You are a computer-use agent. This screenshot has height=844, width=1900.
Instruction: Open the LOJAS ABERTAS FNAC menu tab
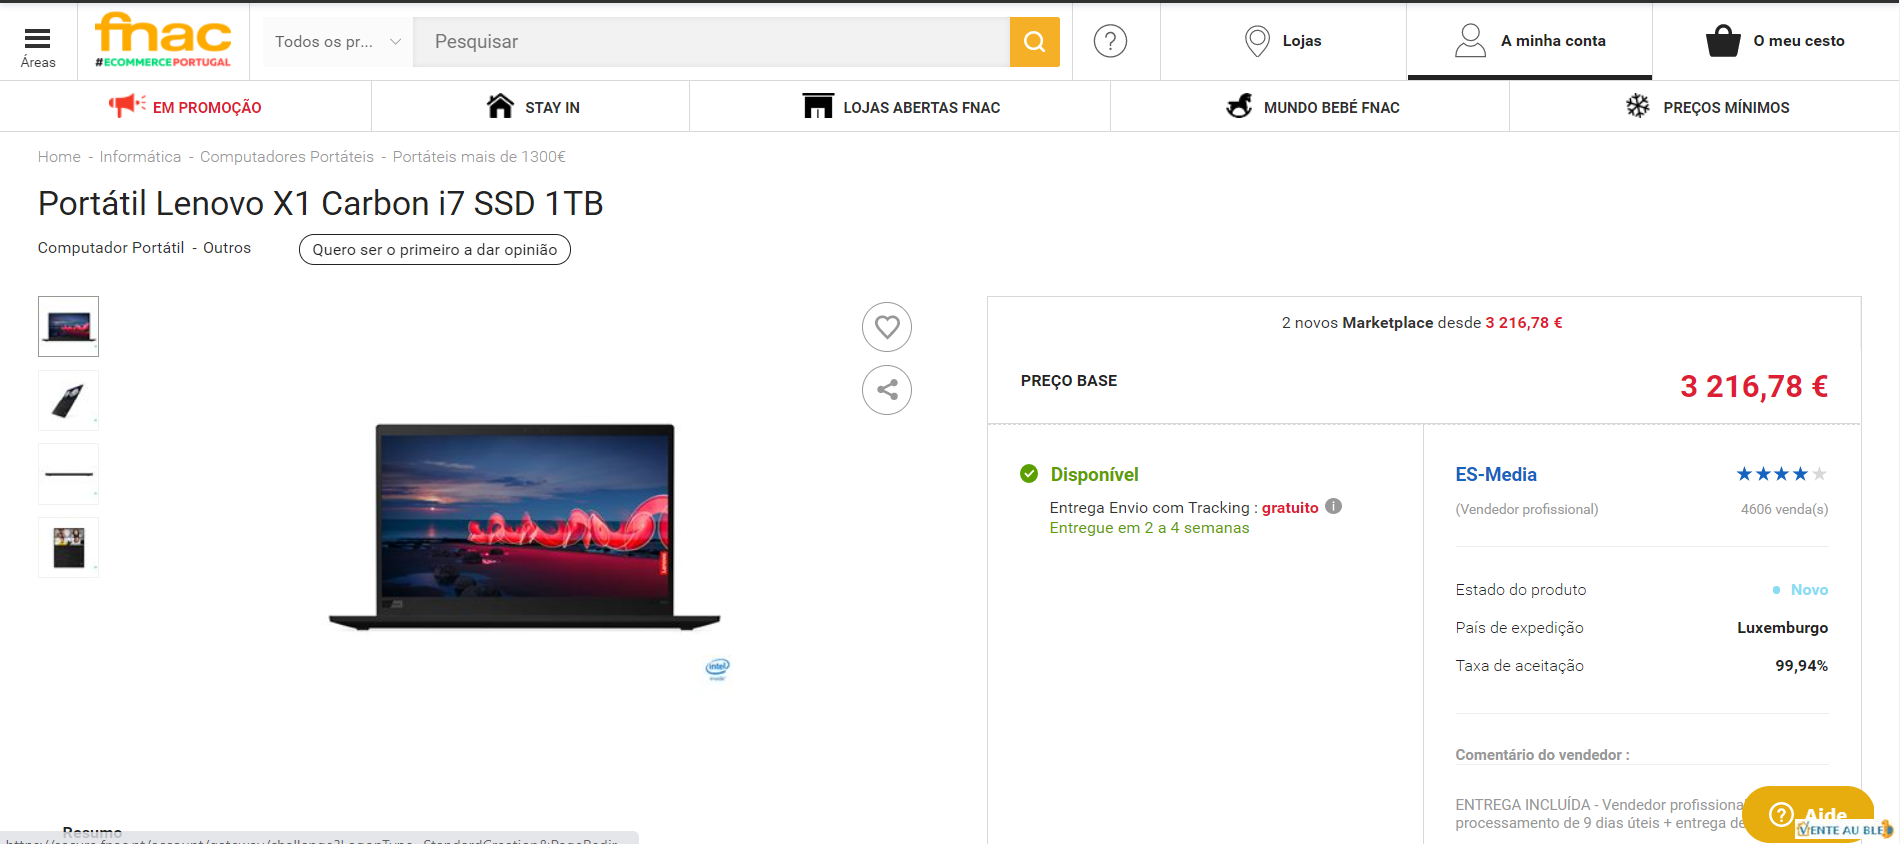coord(900,106)
